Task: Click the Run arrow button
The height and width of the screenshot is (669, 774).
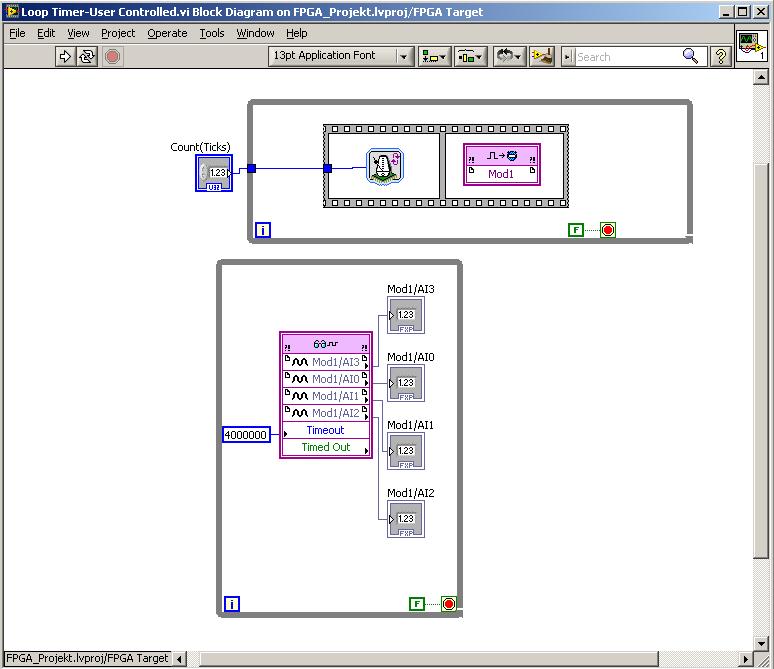Action: click(x=65, y=56)
